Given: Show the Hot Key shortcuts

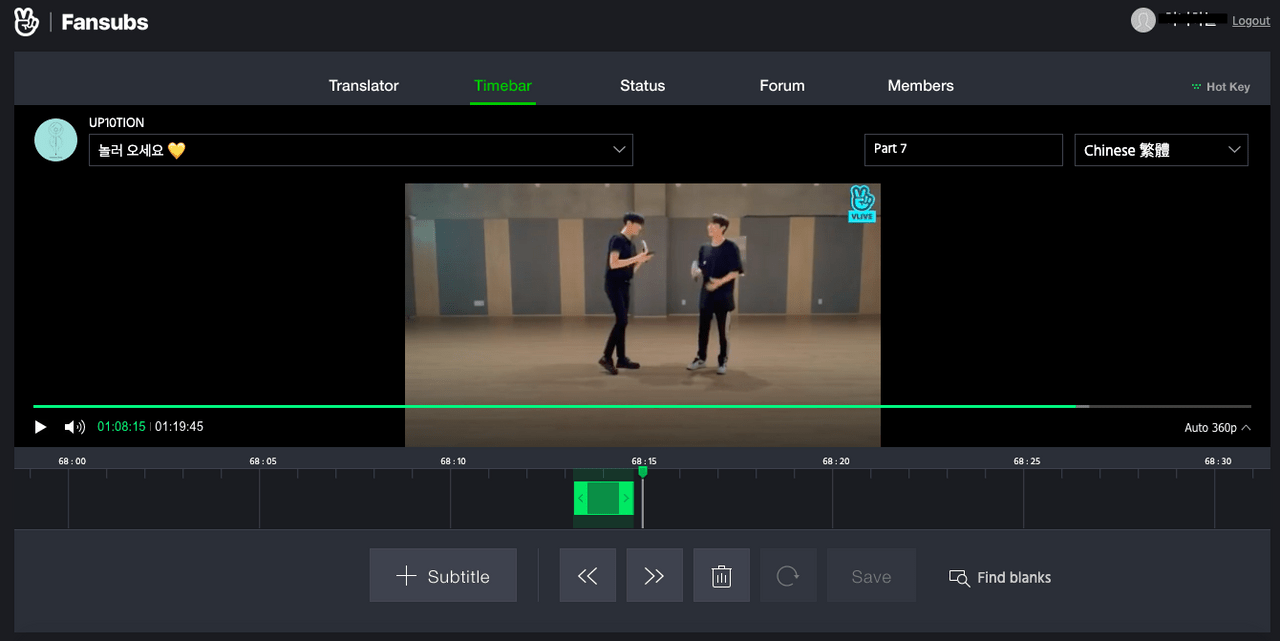Looking at the screenshot, I should point(1221,87).
